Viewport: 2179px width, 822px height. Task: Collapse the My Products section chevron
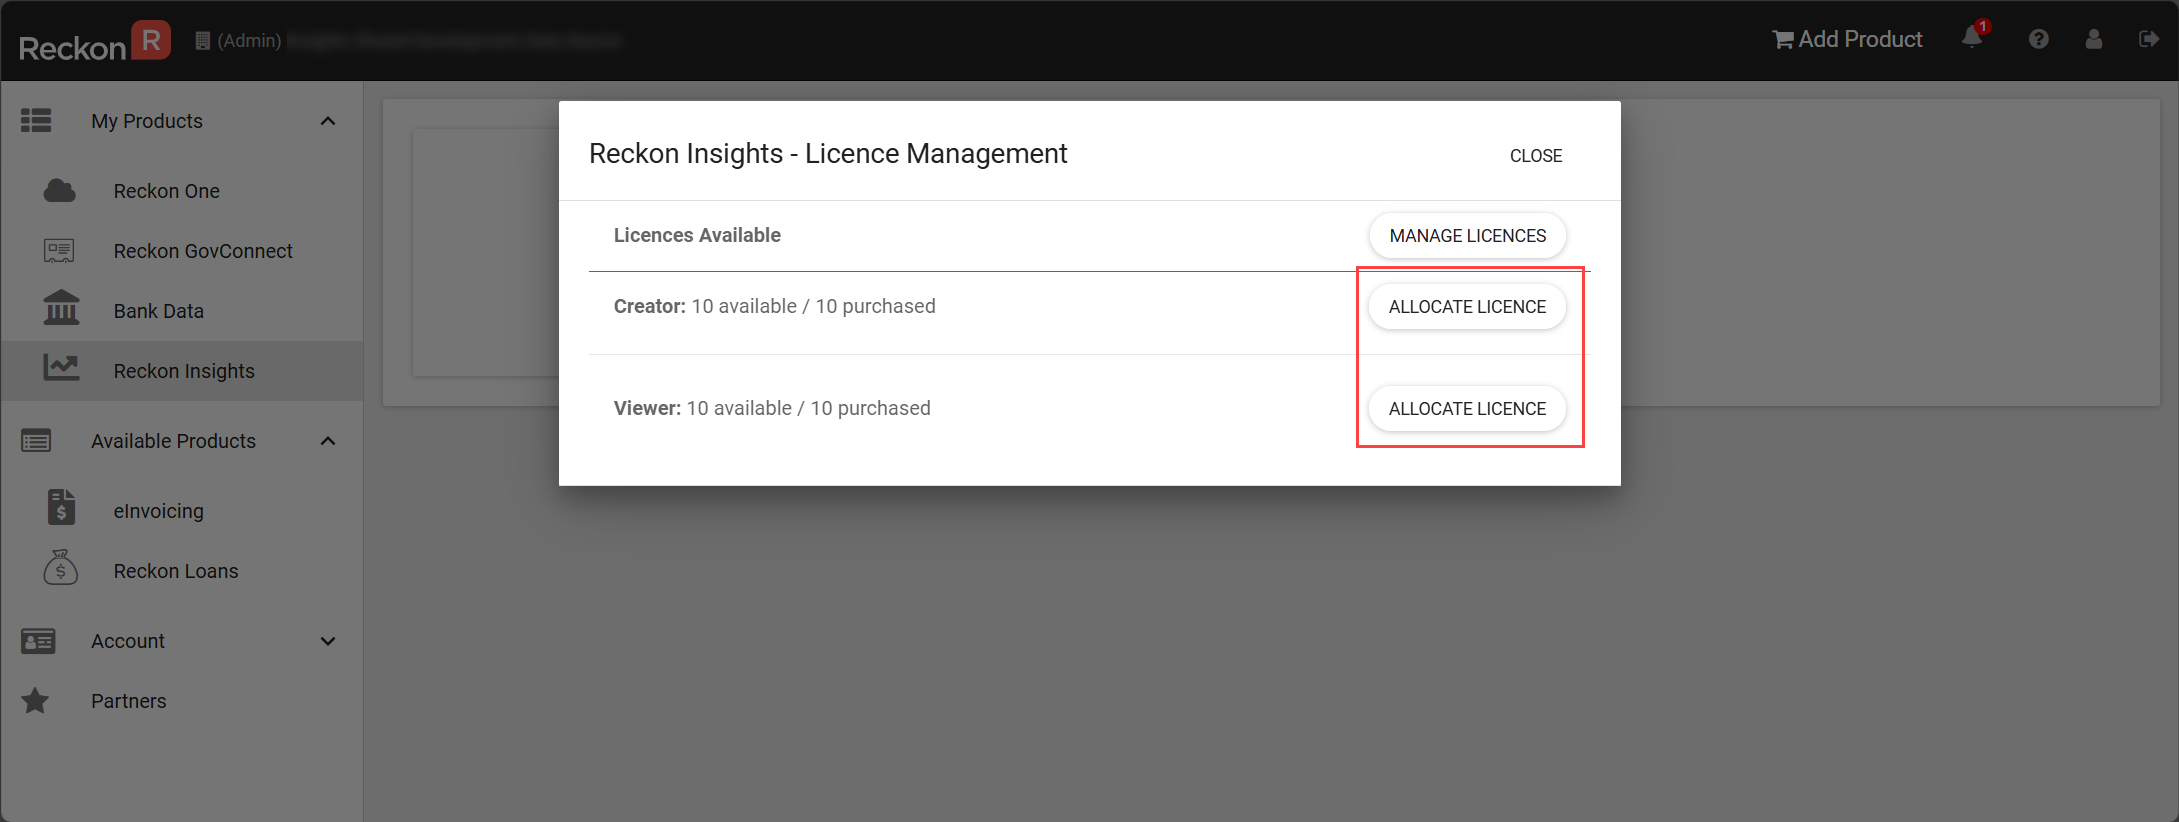(x=328, y=121)
